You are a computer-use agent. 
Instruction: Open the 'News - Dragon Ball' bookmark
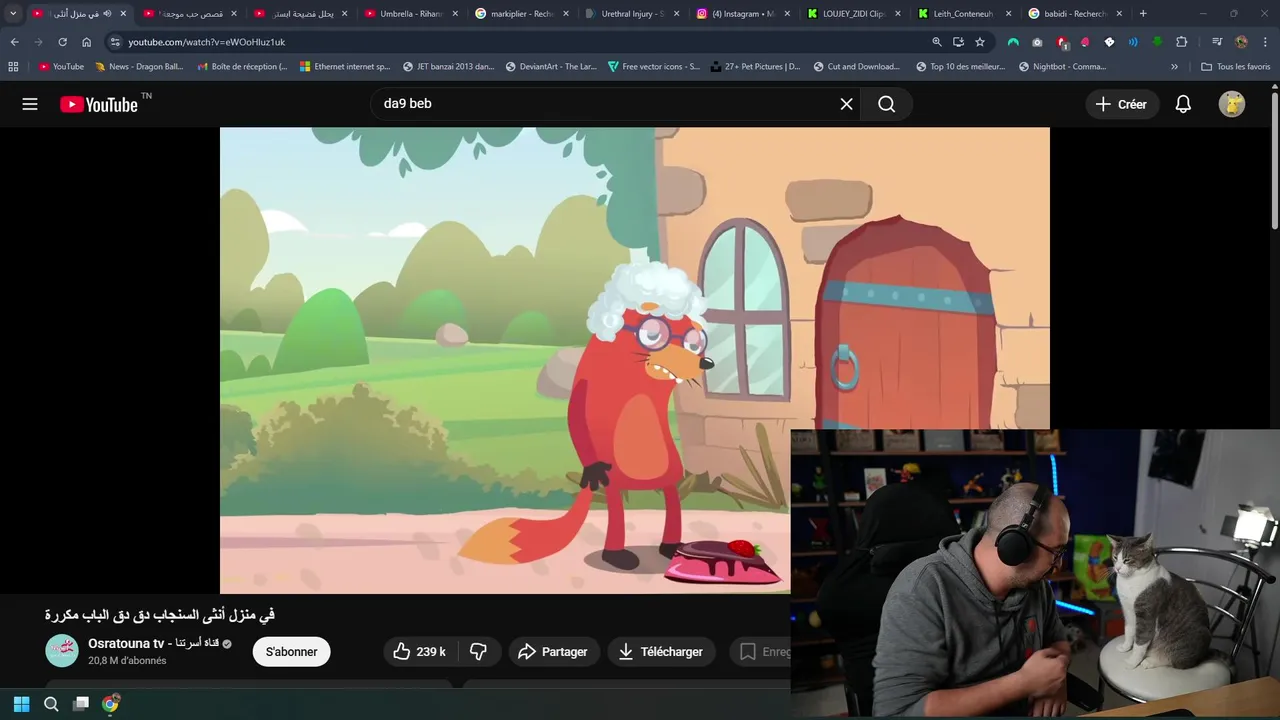(x=139, y=67)
